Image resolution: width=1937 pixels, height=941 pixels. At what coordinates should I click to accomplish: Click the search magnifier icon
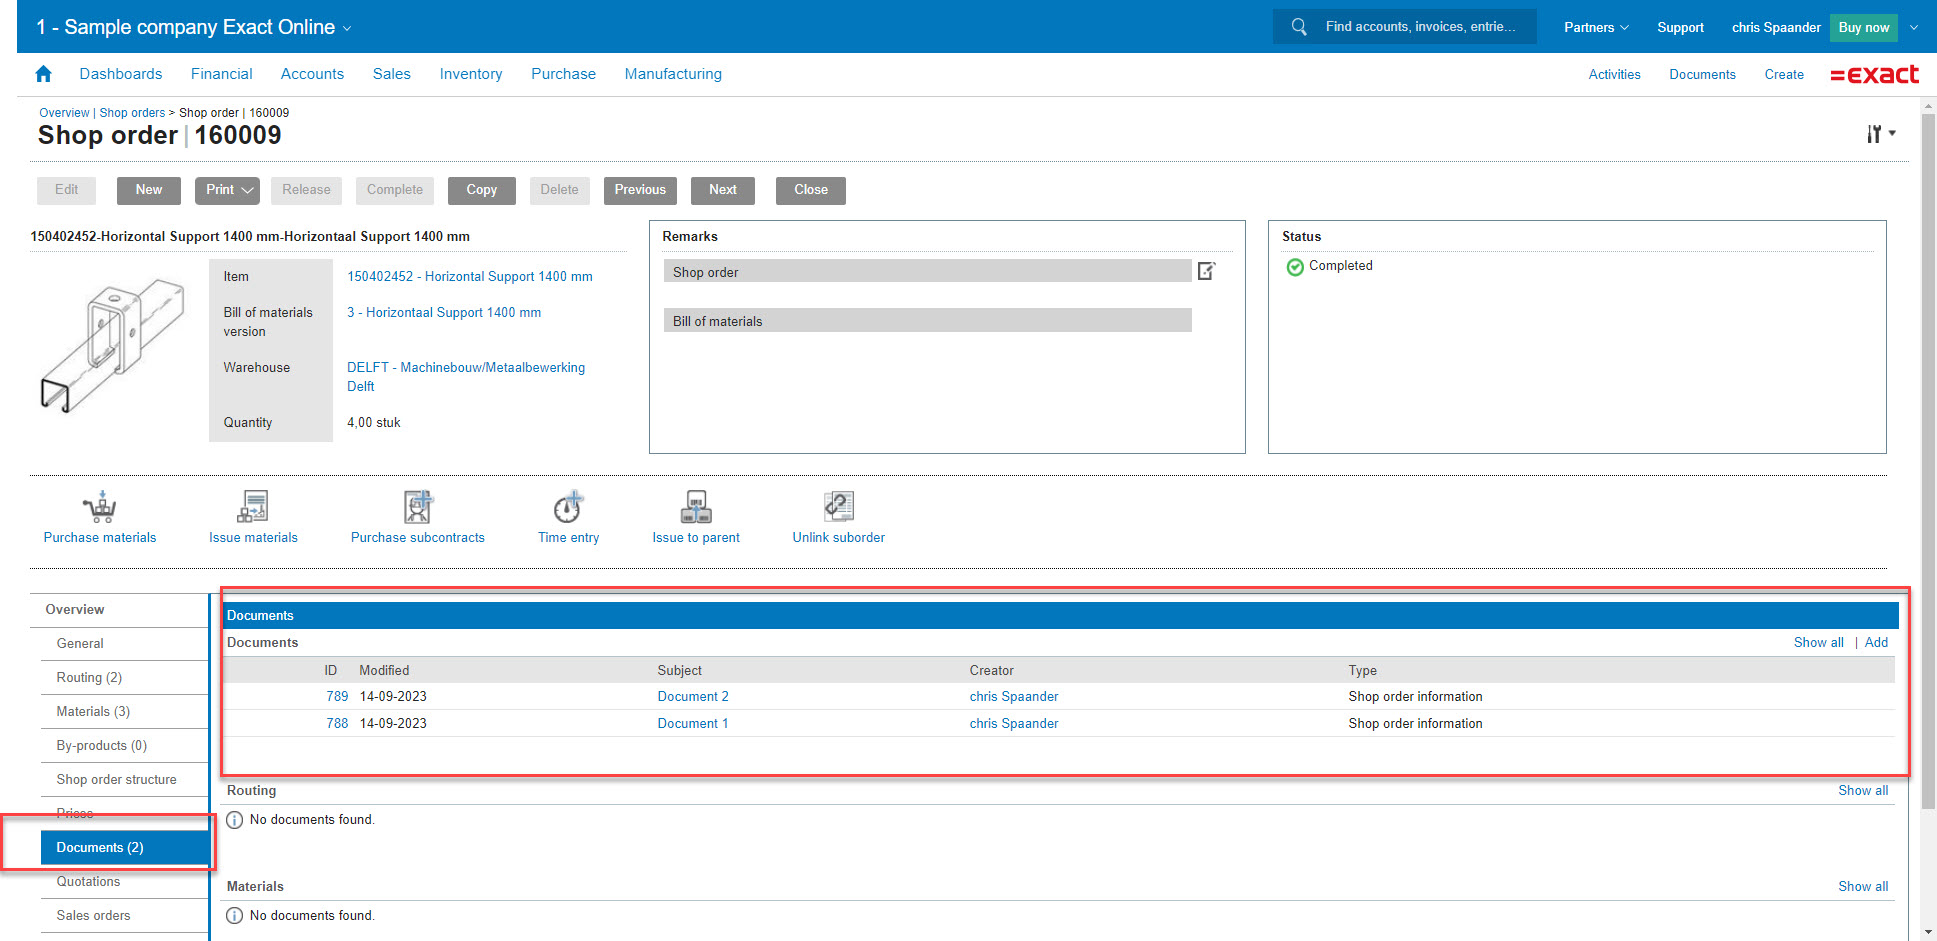coord(1299,27)
